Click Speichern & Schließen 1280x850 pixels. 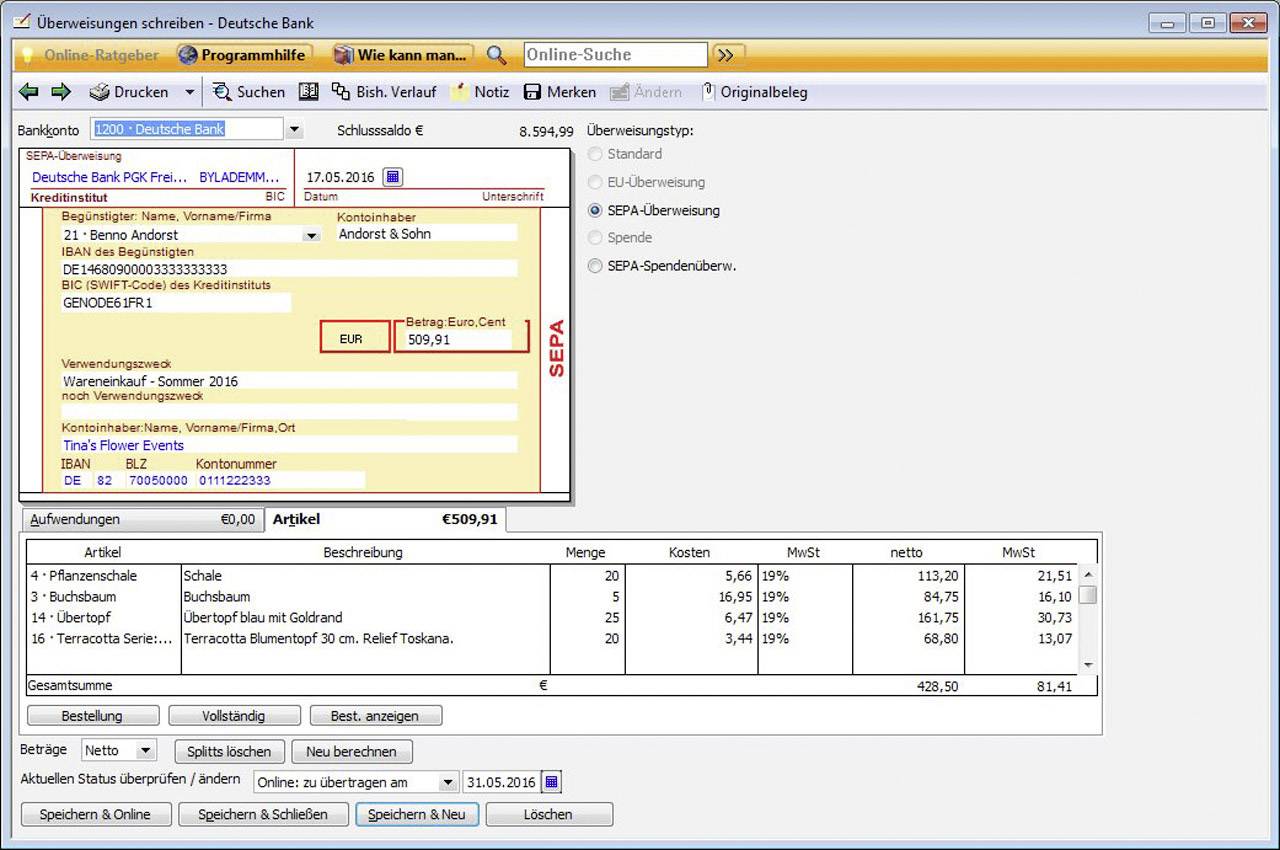[x=263, y=814]
